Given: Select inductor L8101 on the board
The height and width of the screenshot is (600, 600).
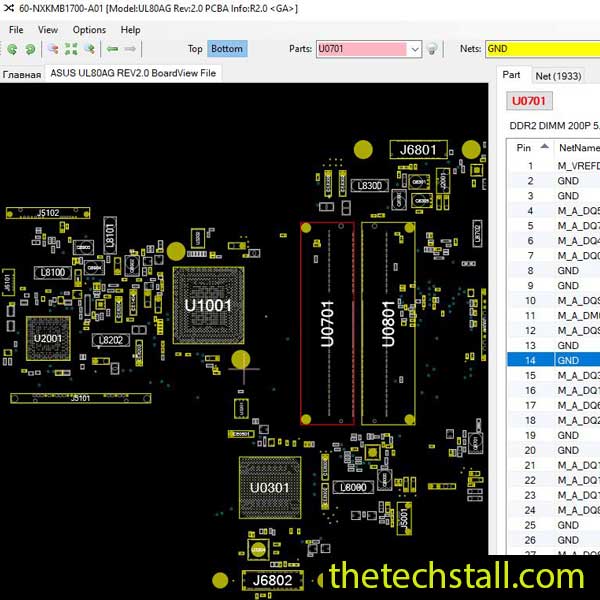Looking at the screenshot, I should pos(110,235).
